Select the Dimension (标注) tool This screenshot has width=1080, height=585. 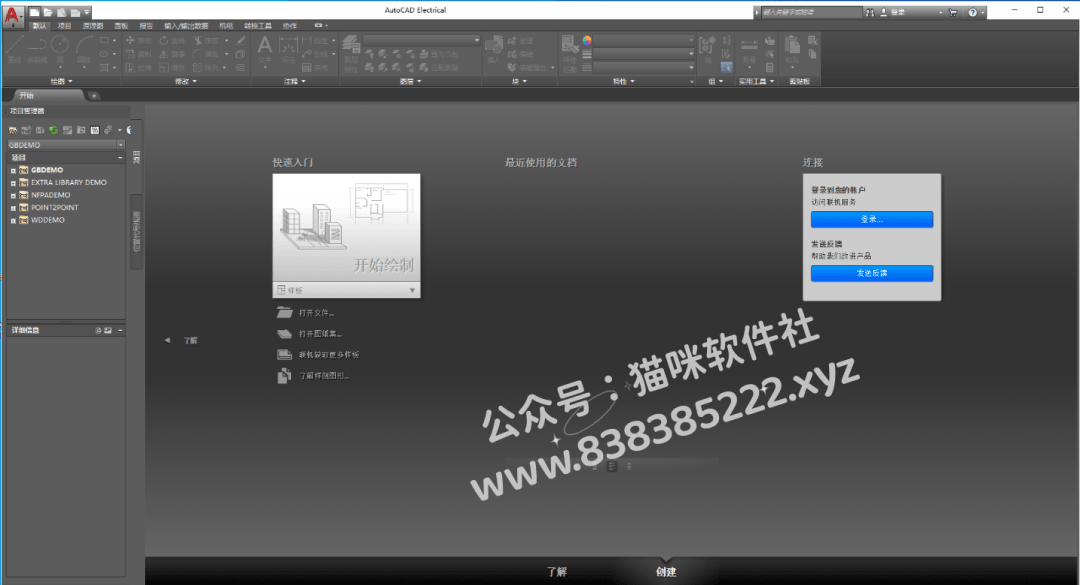tap(288, 50)
